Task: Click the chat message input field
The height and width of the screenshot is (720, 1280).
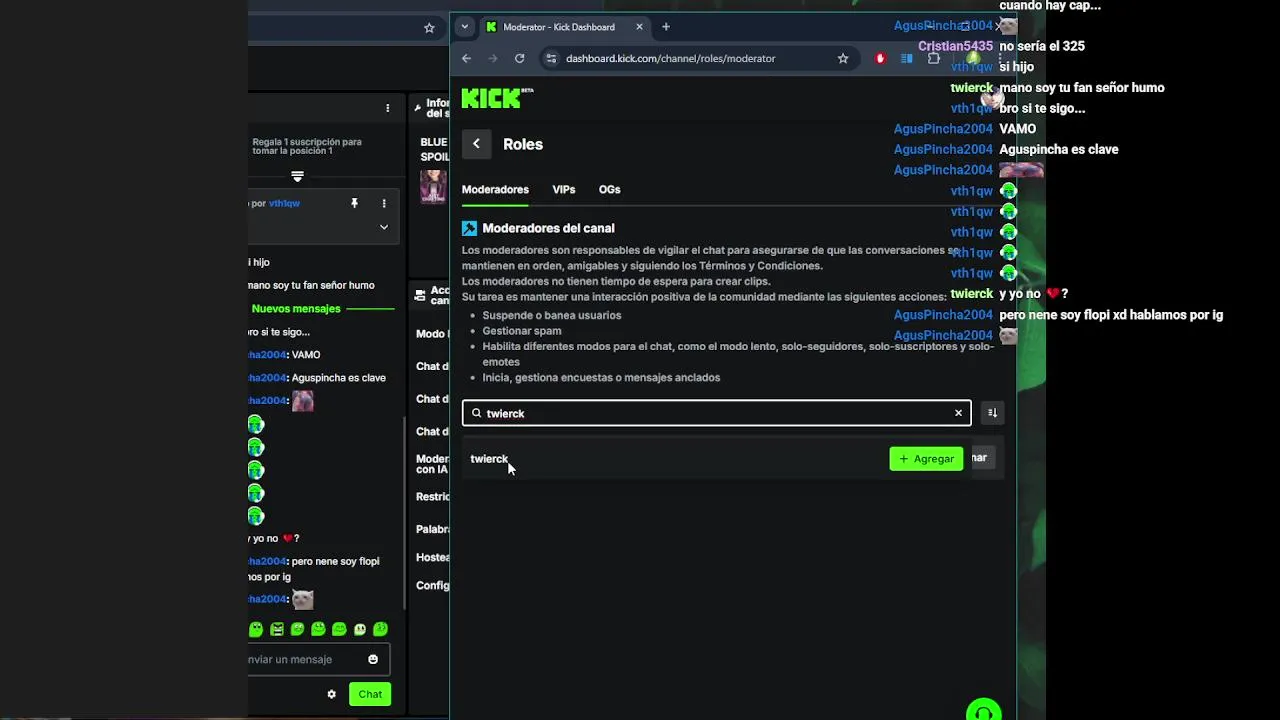Action: tap(318, 659)
